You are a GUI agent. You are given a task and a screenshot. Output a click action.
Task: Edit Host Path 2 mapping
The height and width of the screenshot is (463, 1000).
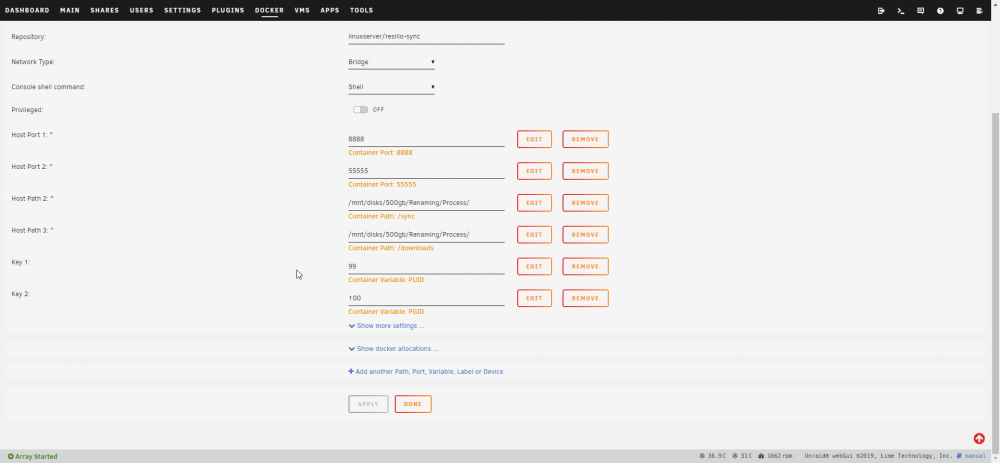click(534, 203)
